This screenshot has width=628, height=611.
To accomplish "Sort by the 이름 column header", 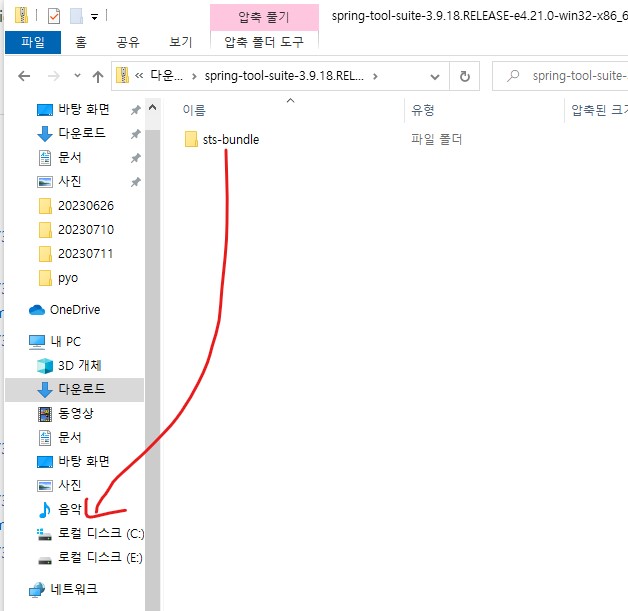I will [194, 110].
